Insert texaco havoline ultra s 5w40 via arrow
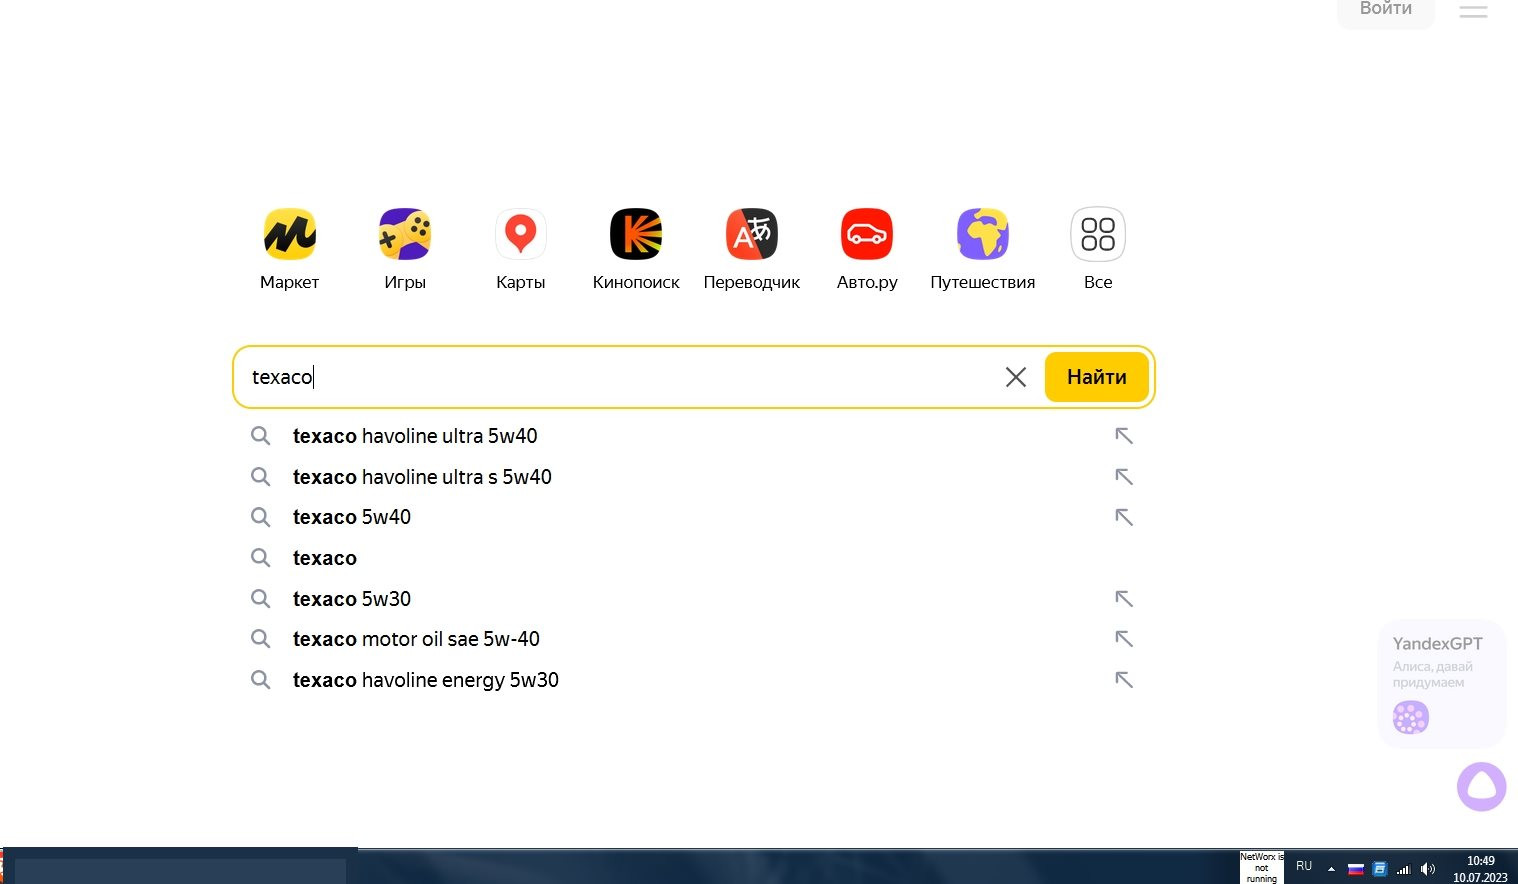The image size is (1518, 884). [x=1124, y=477]
